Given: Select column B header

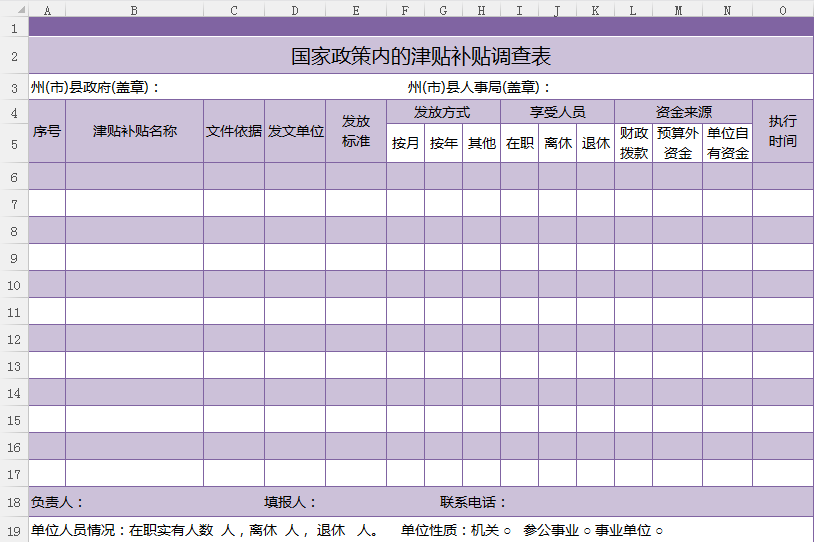Looking at the screenshot, I should click(x=134, y=10).
